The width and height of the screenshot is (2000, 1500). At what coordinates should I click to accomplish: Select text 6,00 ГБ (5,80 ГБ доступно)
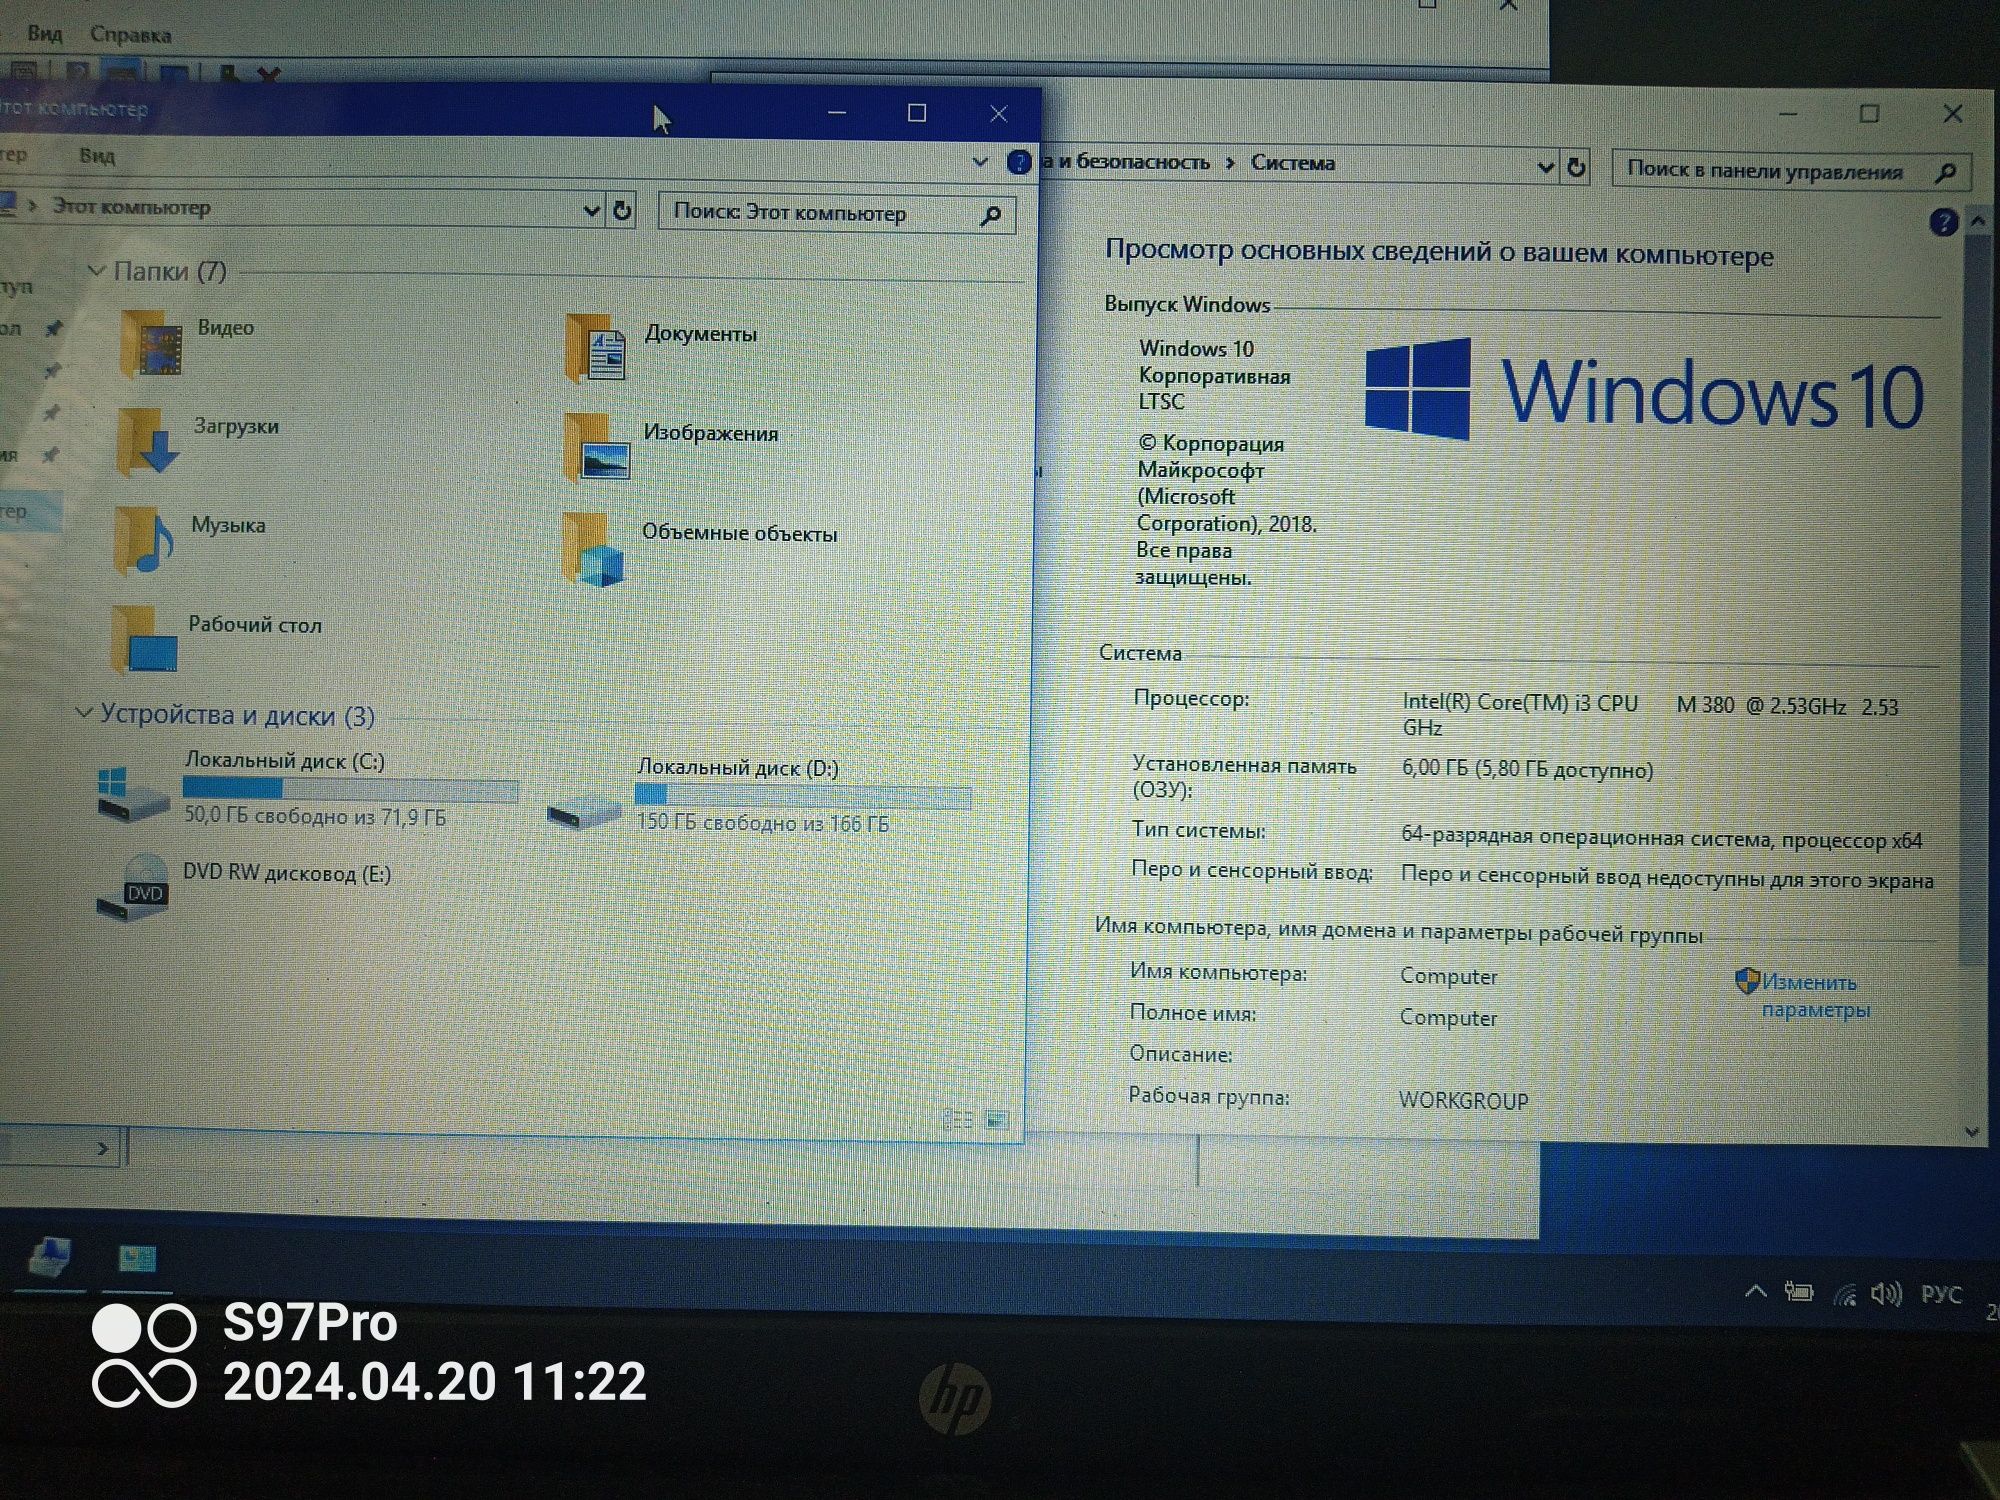click(x=1527, y=769)
